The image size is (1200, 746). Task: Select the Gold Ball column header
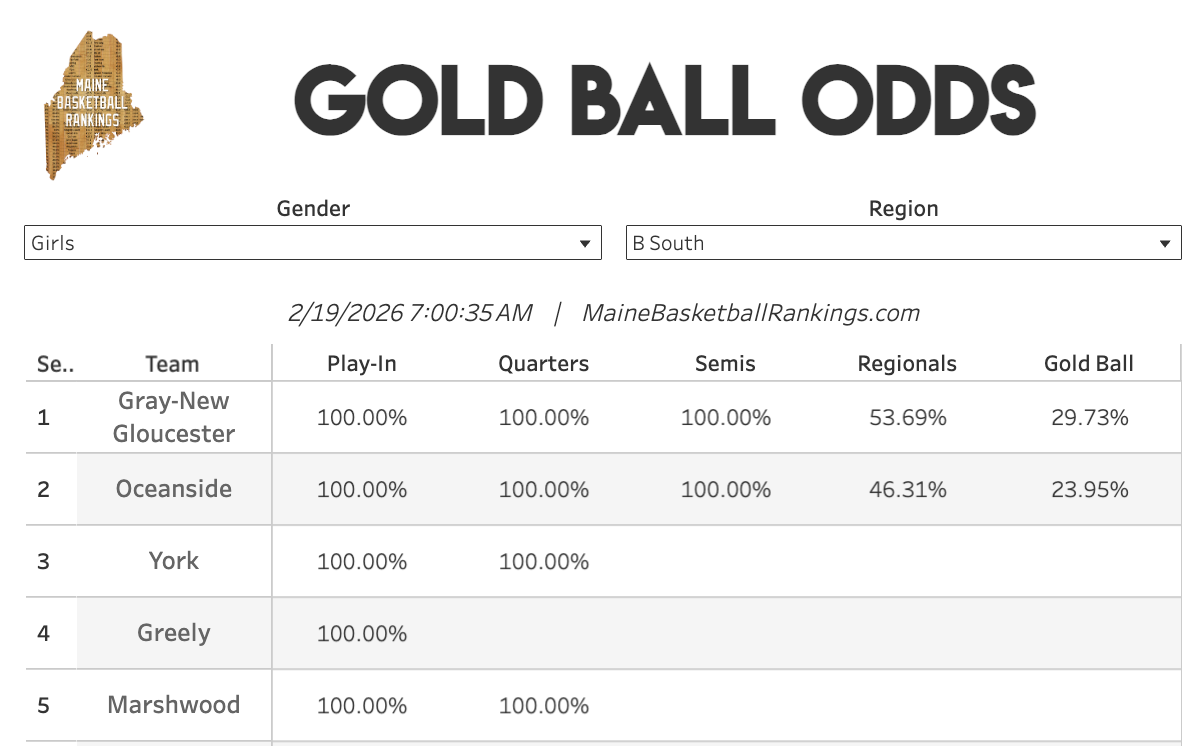(1089, 364)
